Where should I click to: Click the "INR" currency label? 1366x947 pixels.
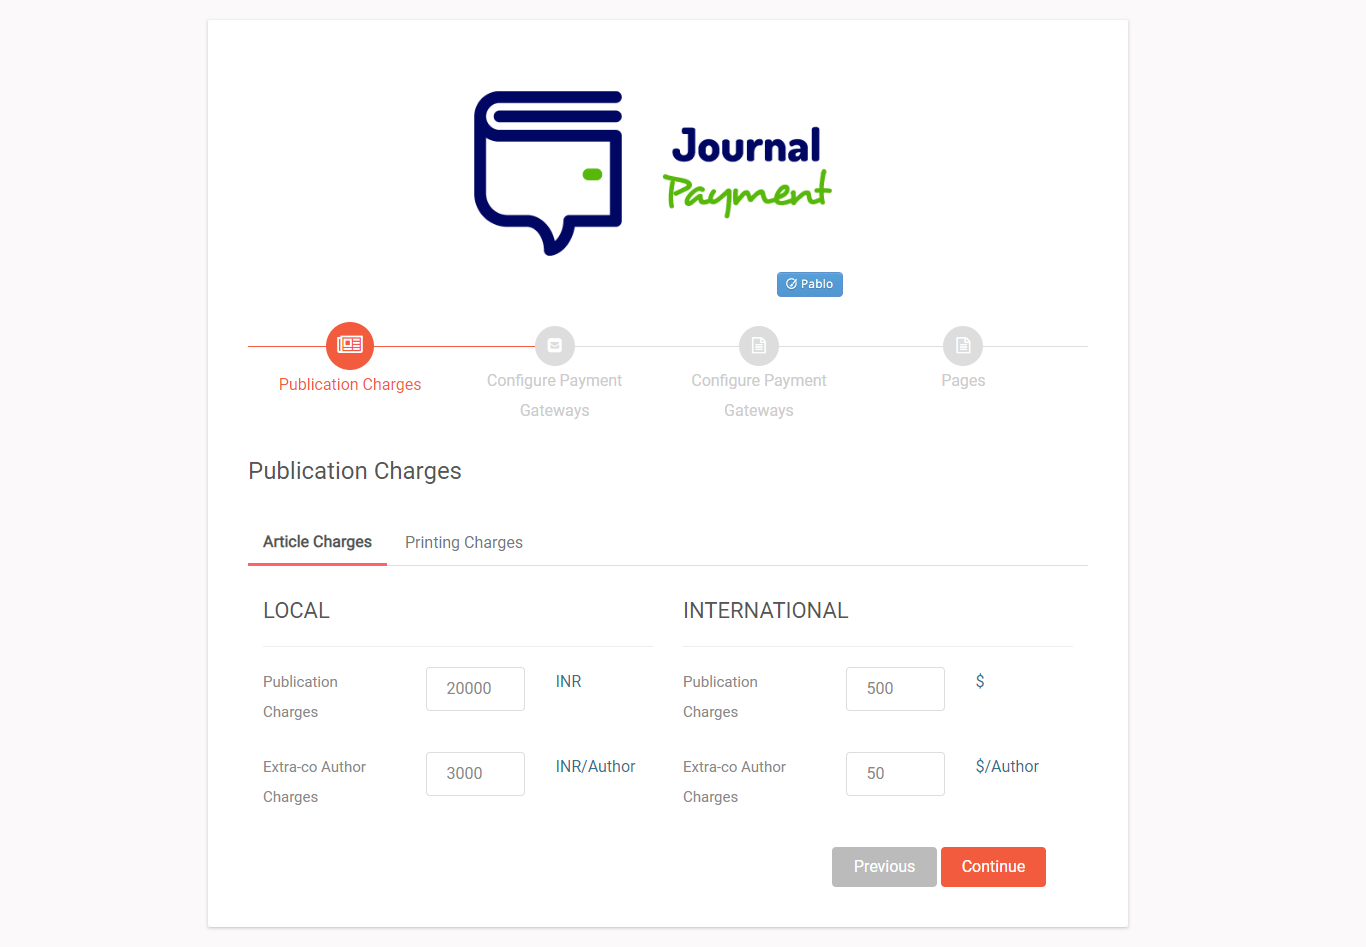point(568,682)
